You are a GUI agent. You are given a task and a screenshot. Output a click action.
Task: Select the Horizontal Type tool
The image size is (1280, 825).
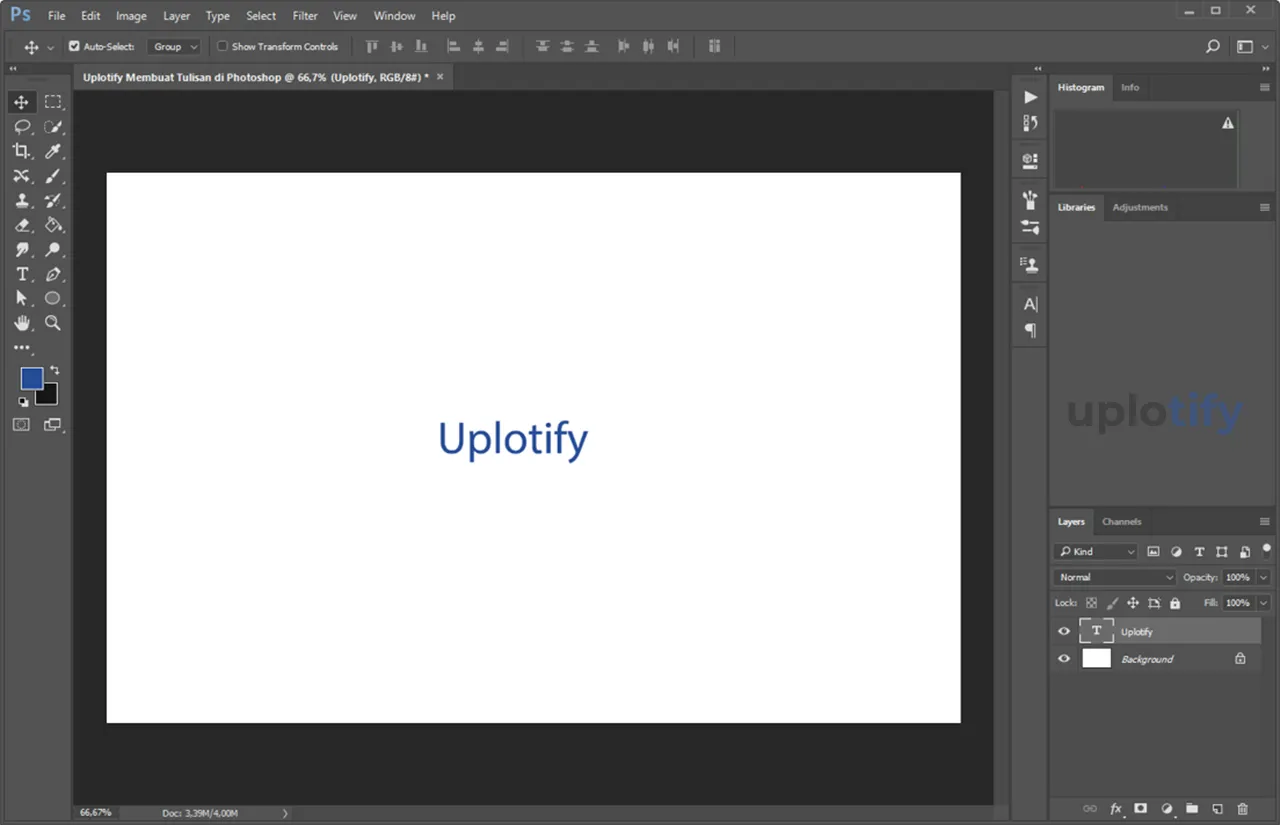tap(21, 274)
